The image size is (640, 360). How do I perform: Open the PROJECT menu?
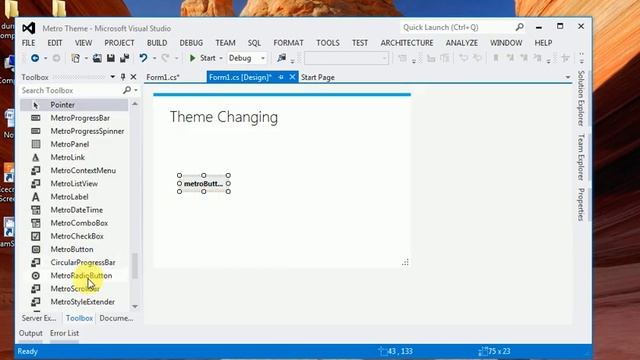coord(119,43)
